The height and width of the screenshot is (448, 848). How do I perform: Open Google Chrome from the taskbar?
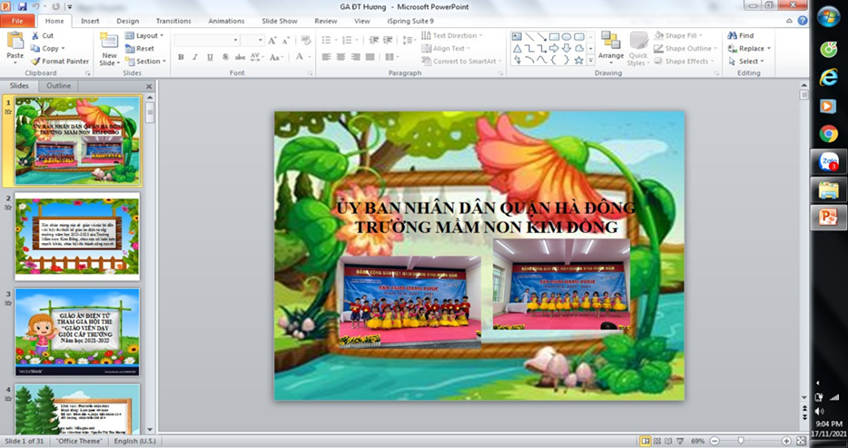[x=828, y=133]
